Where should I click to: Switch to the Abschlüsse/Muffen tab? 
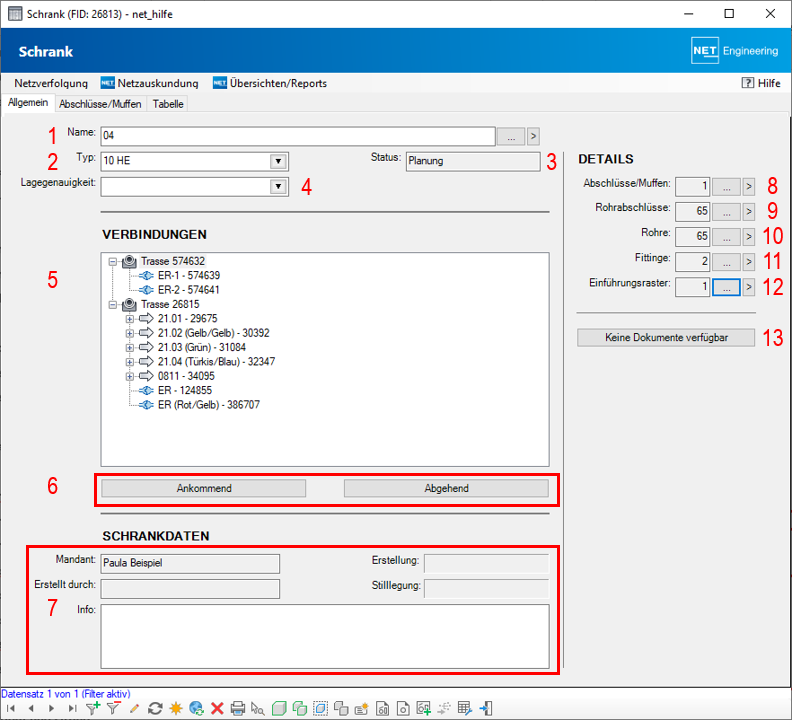[x=100, y=103]
